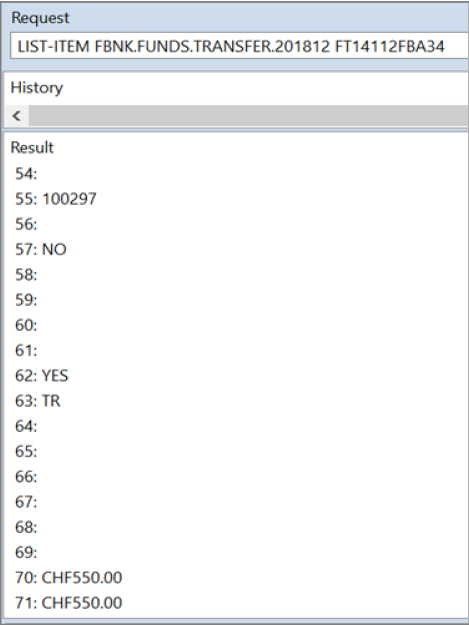
Task: Click the empty result line 58
Action: click(x=26, y=275)
